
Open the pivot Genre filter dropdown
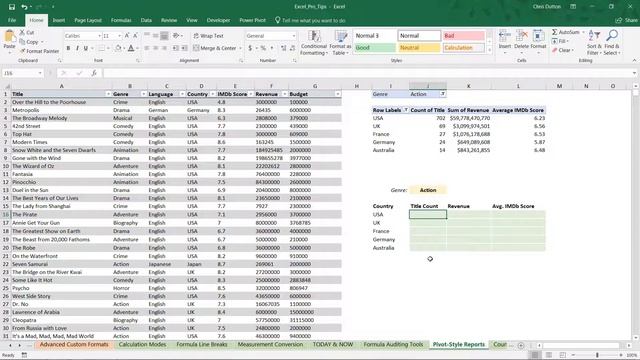[442, 94]
